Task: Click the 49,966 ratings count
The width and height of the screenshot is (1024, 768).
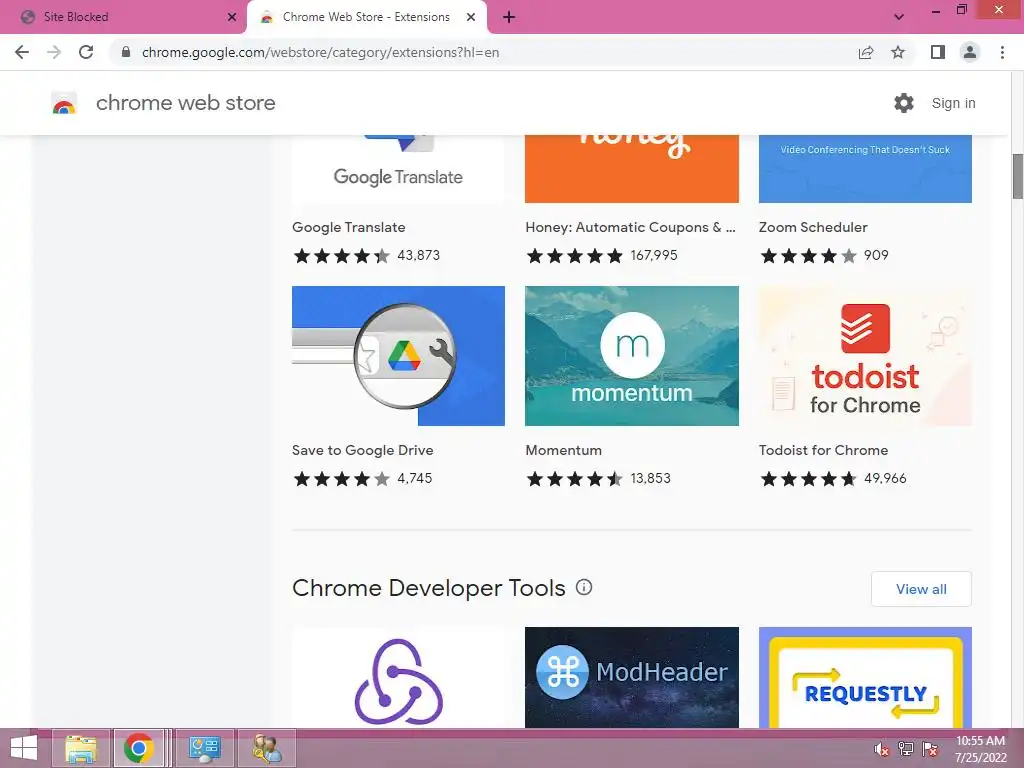Action: [x=885, y=478]
